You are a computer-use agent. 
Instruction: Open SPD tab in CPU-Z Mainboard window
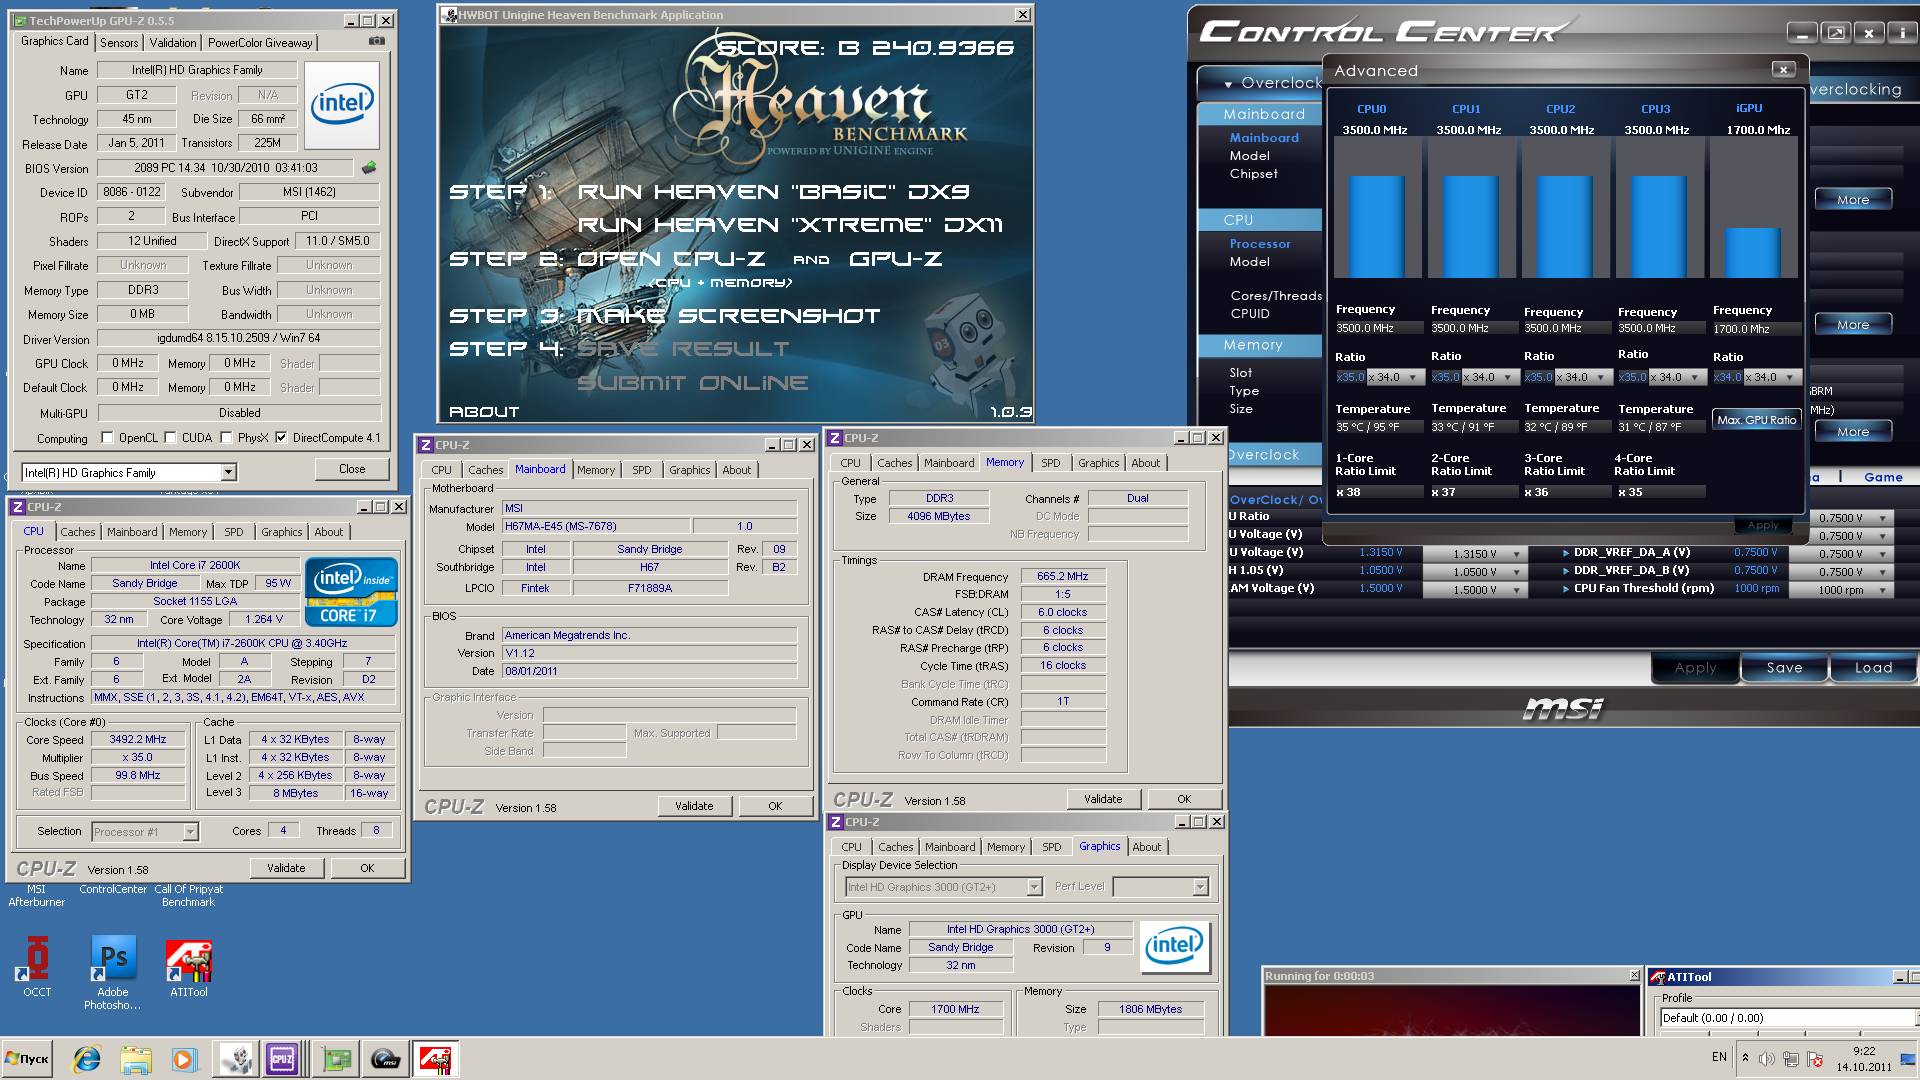(x=642, y=470)
